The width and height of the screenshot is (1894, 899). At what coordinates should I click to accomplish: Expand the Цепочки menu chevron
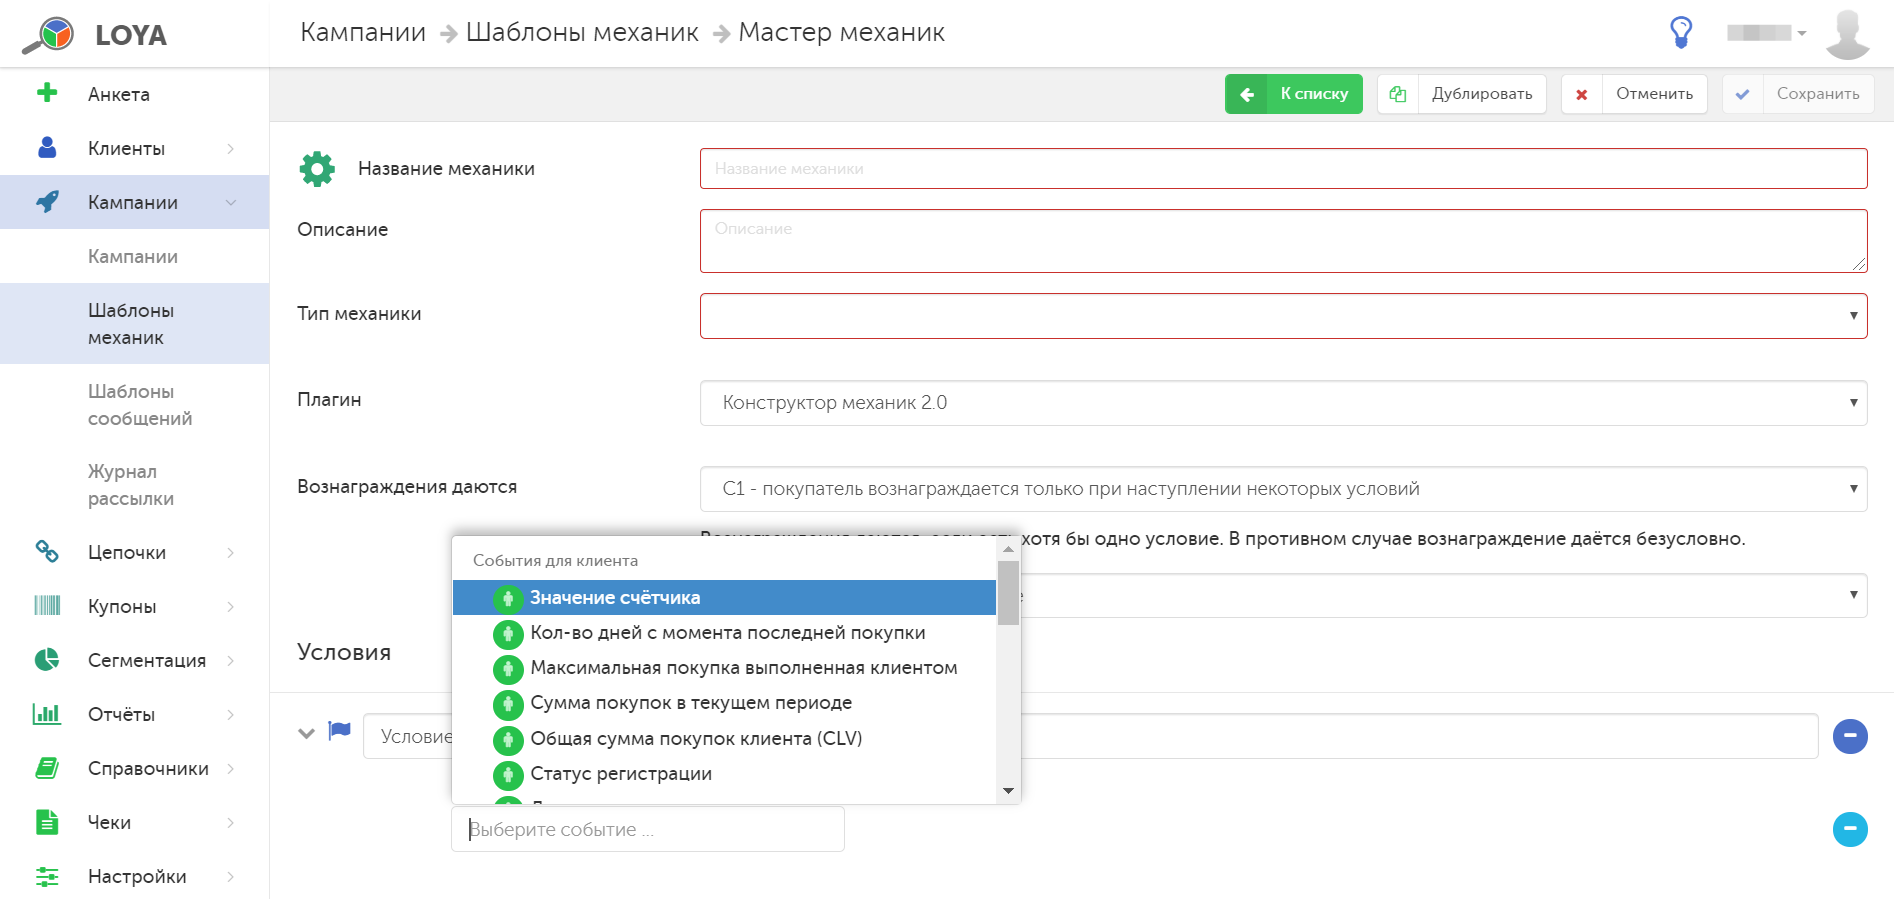tap(231, 552)
